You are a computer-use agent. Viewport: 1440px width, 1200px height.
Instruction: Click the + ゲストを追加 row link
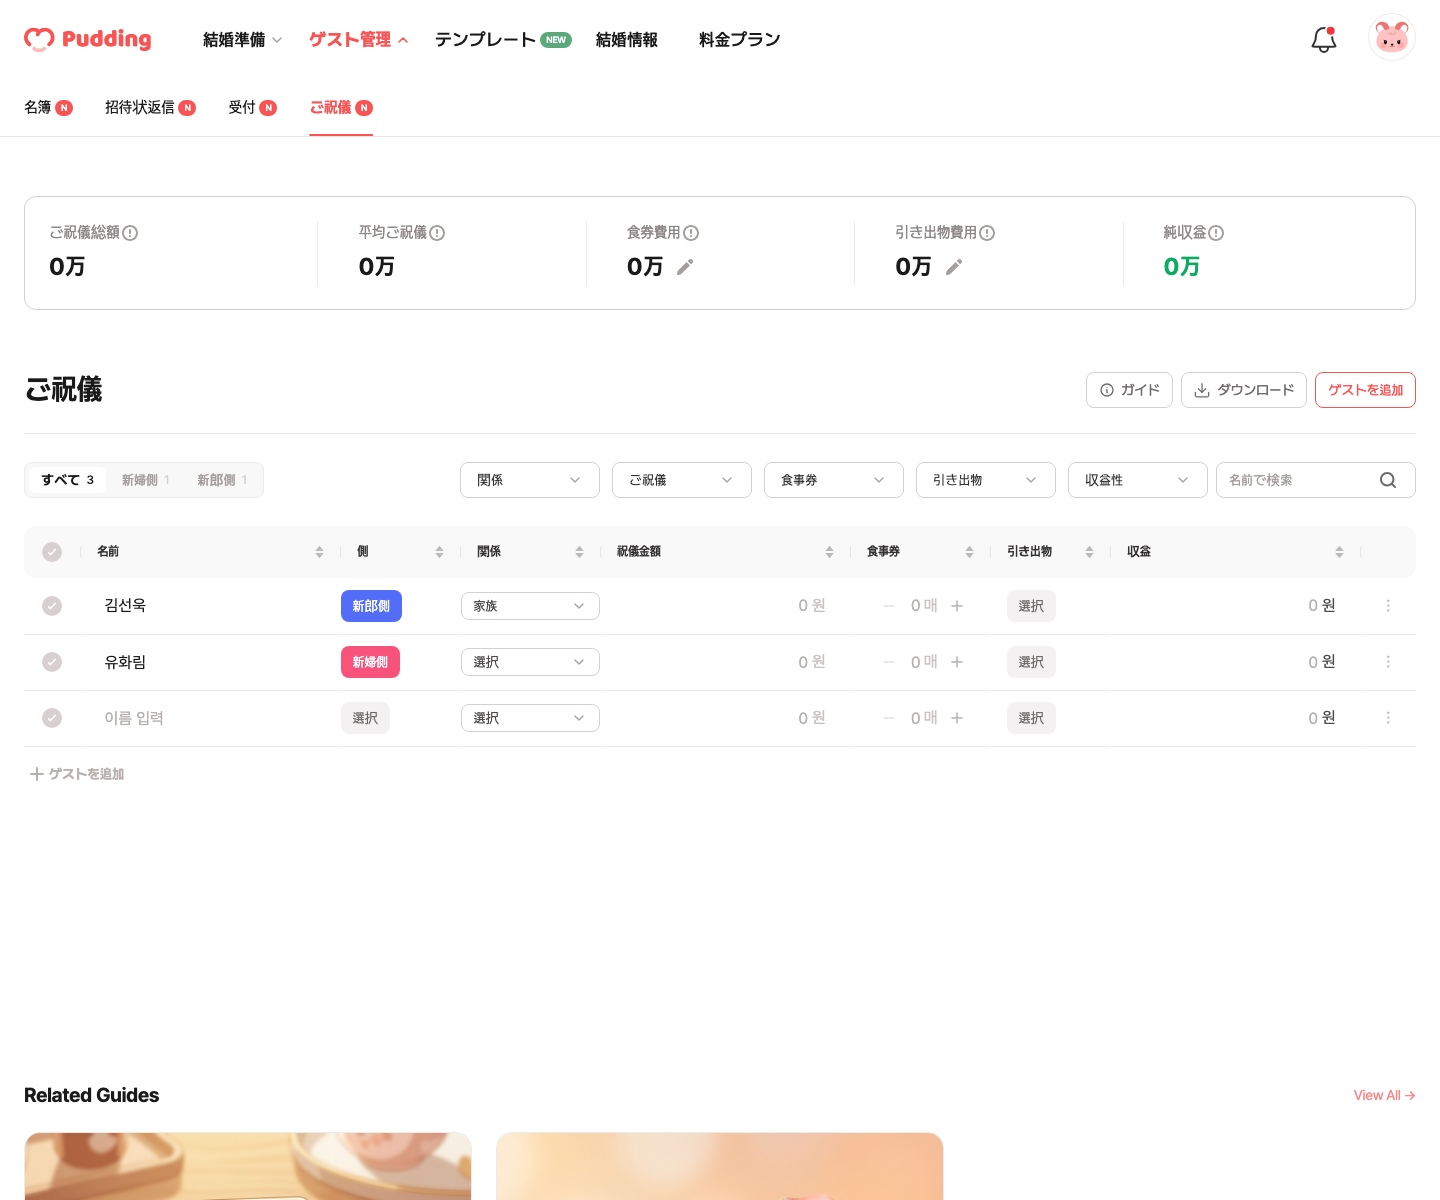coord(77,774)
